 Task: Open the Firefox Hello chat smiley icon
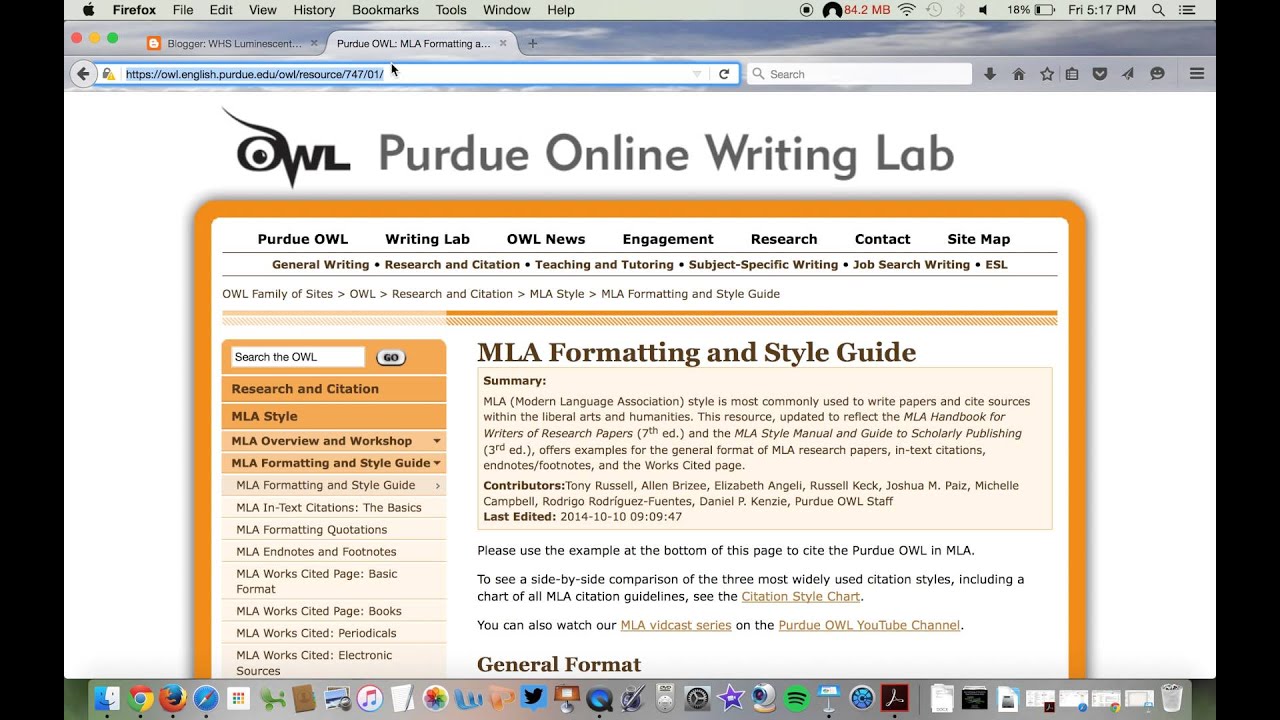1157,74
